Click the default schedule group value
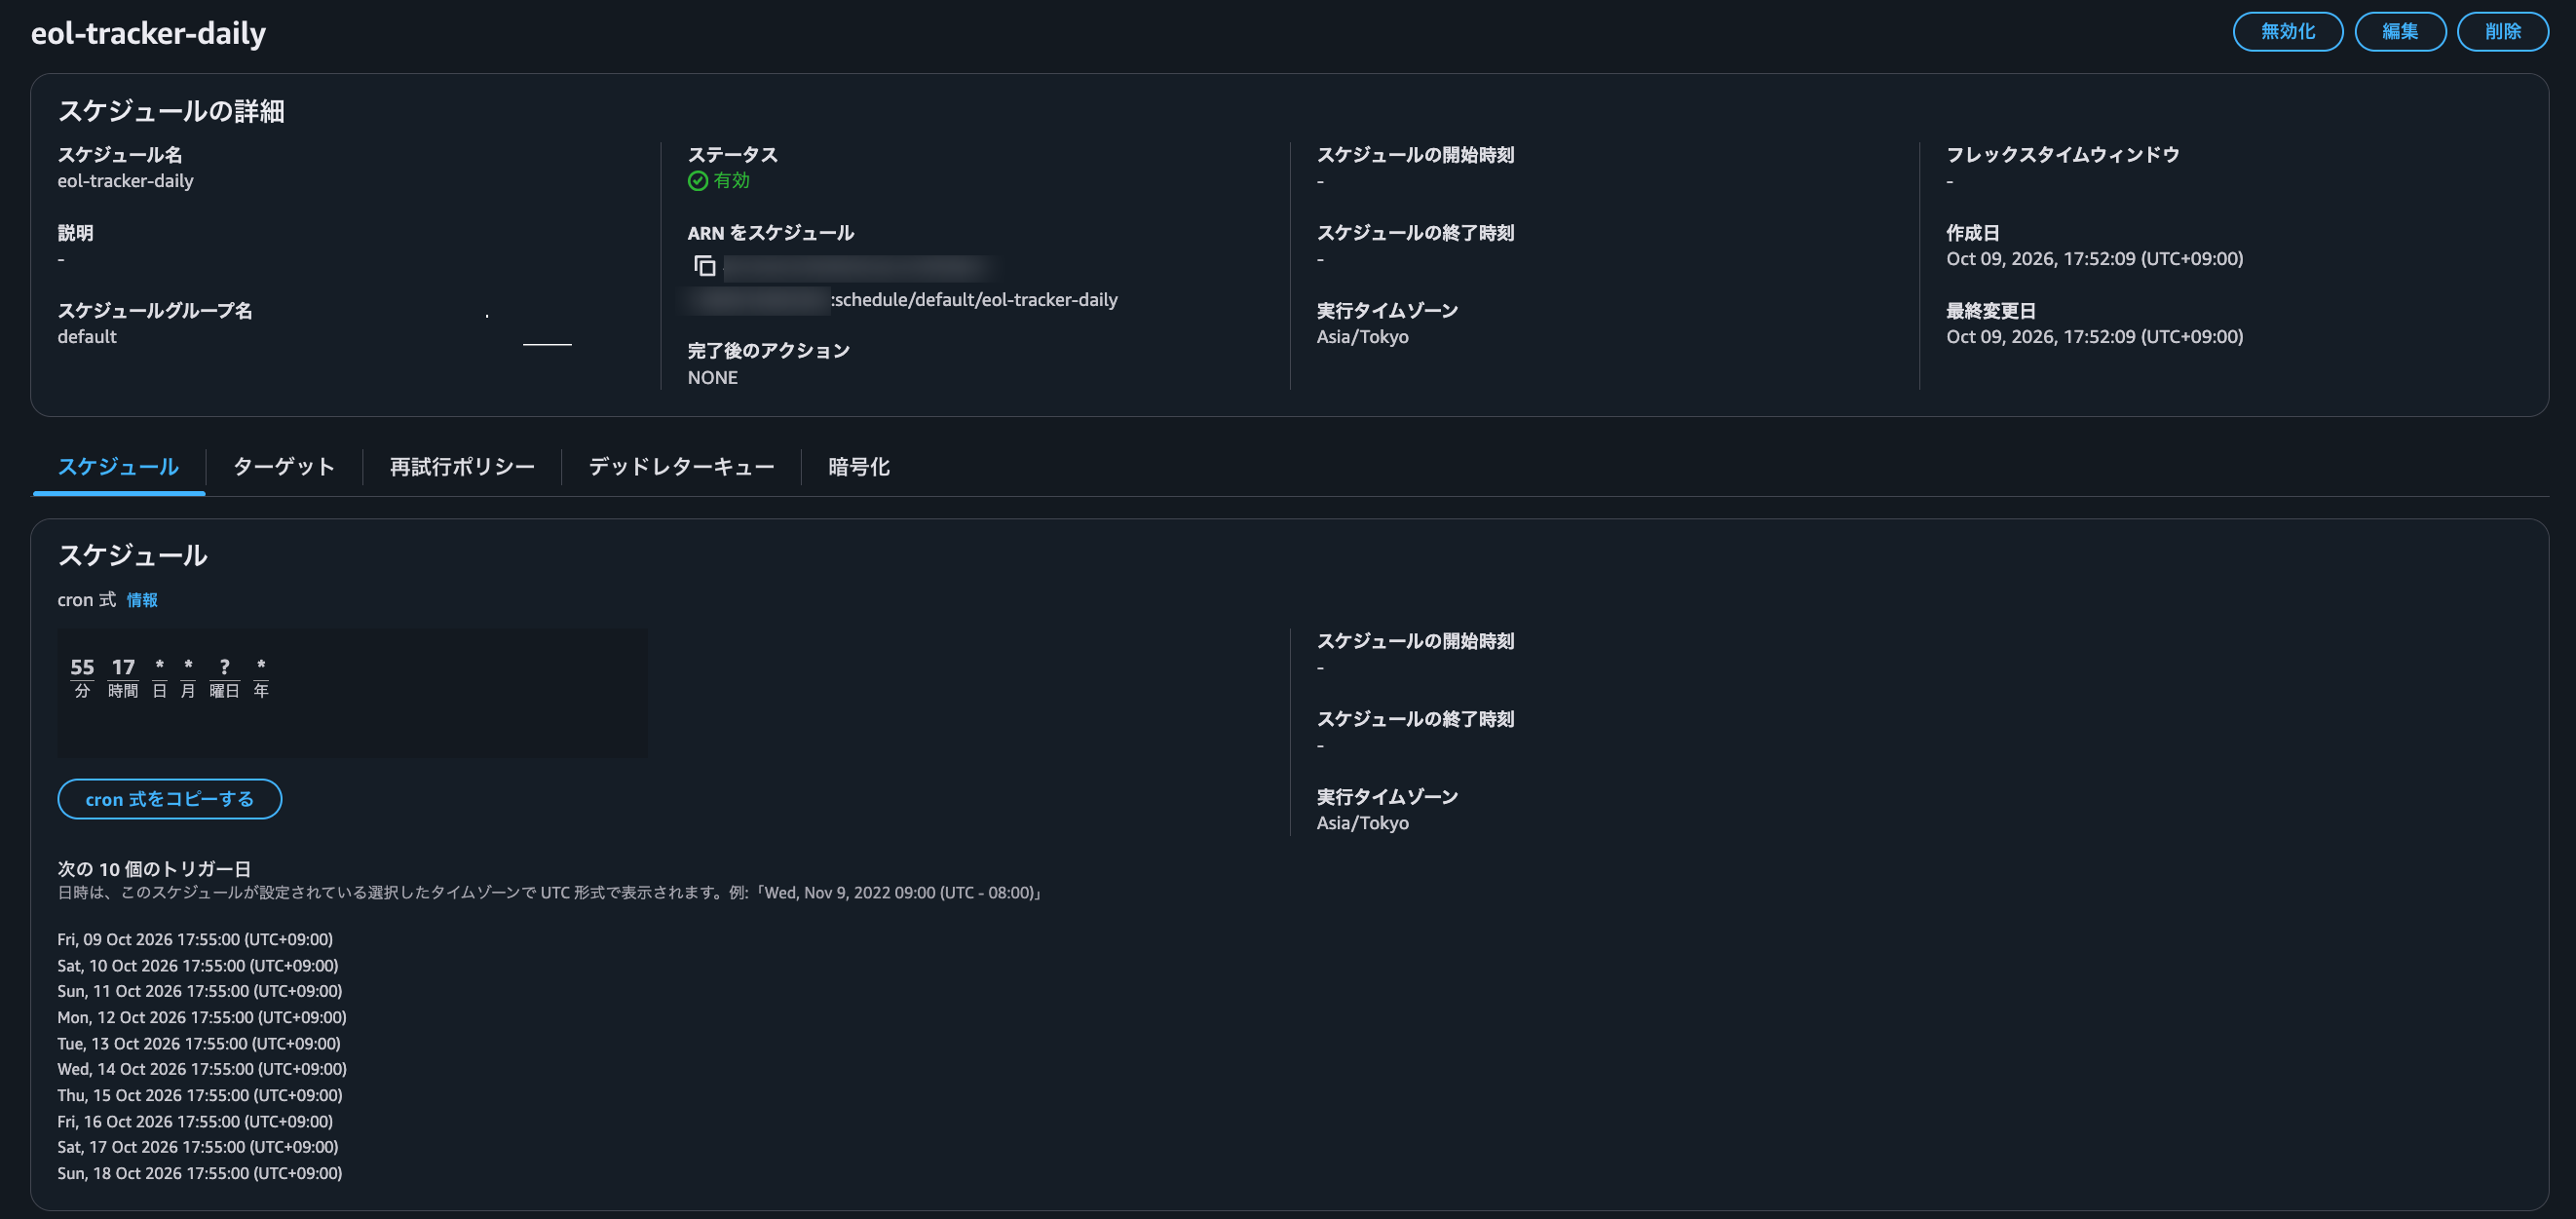 (87, 337)
